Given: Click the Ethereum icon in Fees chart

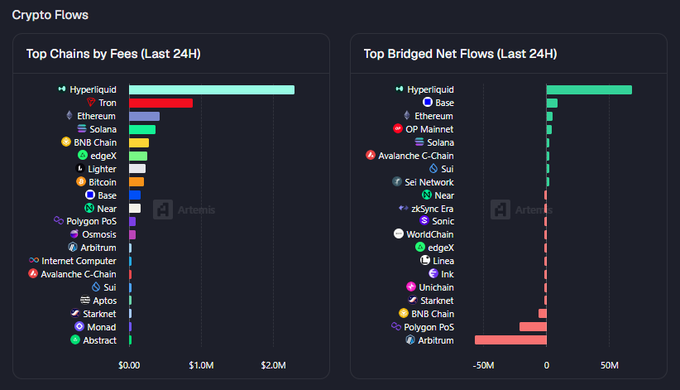Looking at the screenshot, I should 69,115.
